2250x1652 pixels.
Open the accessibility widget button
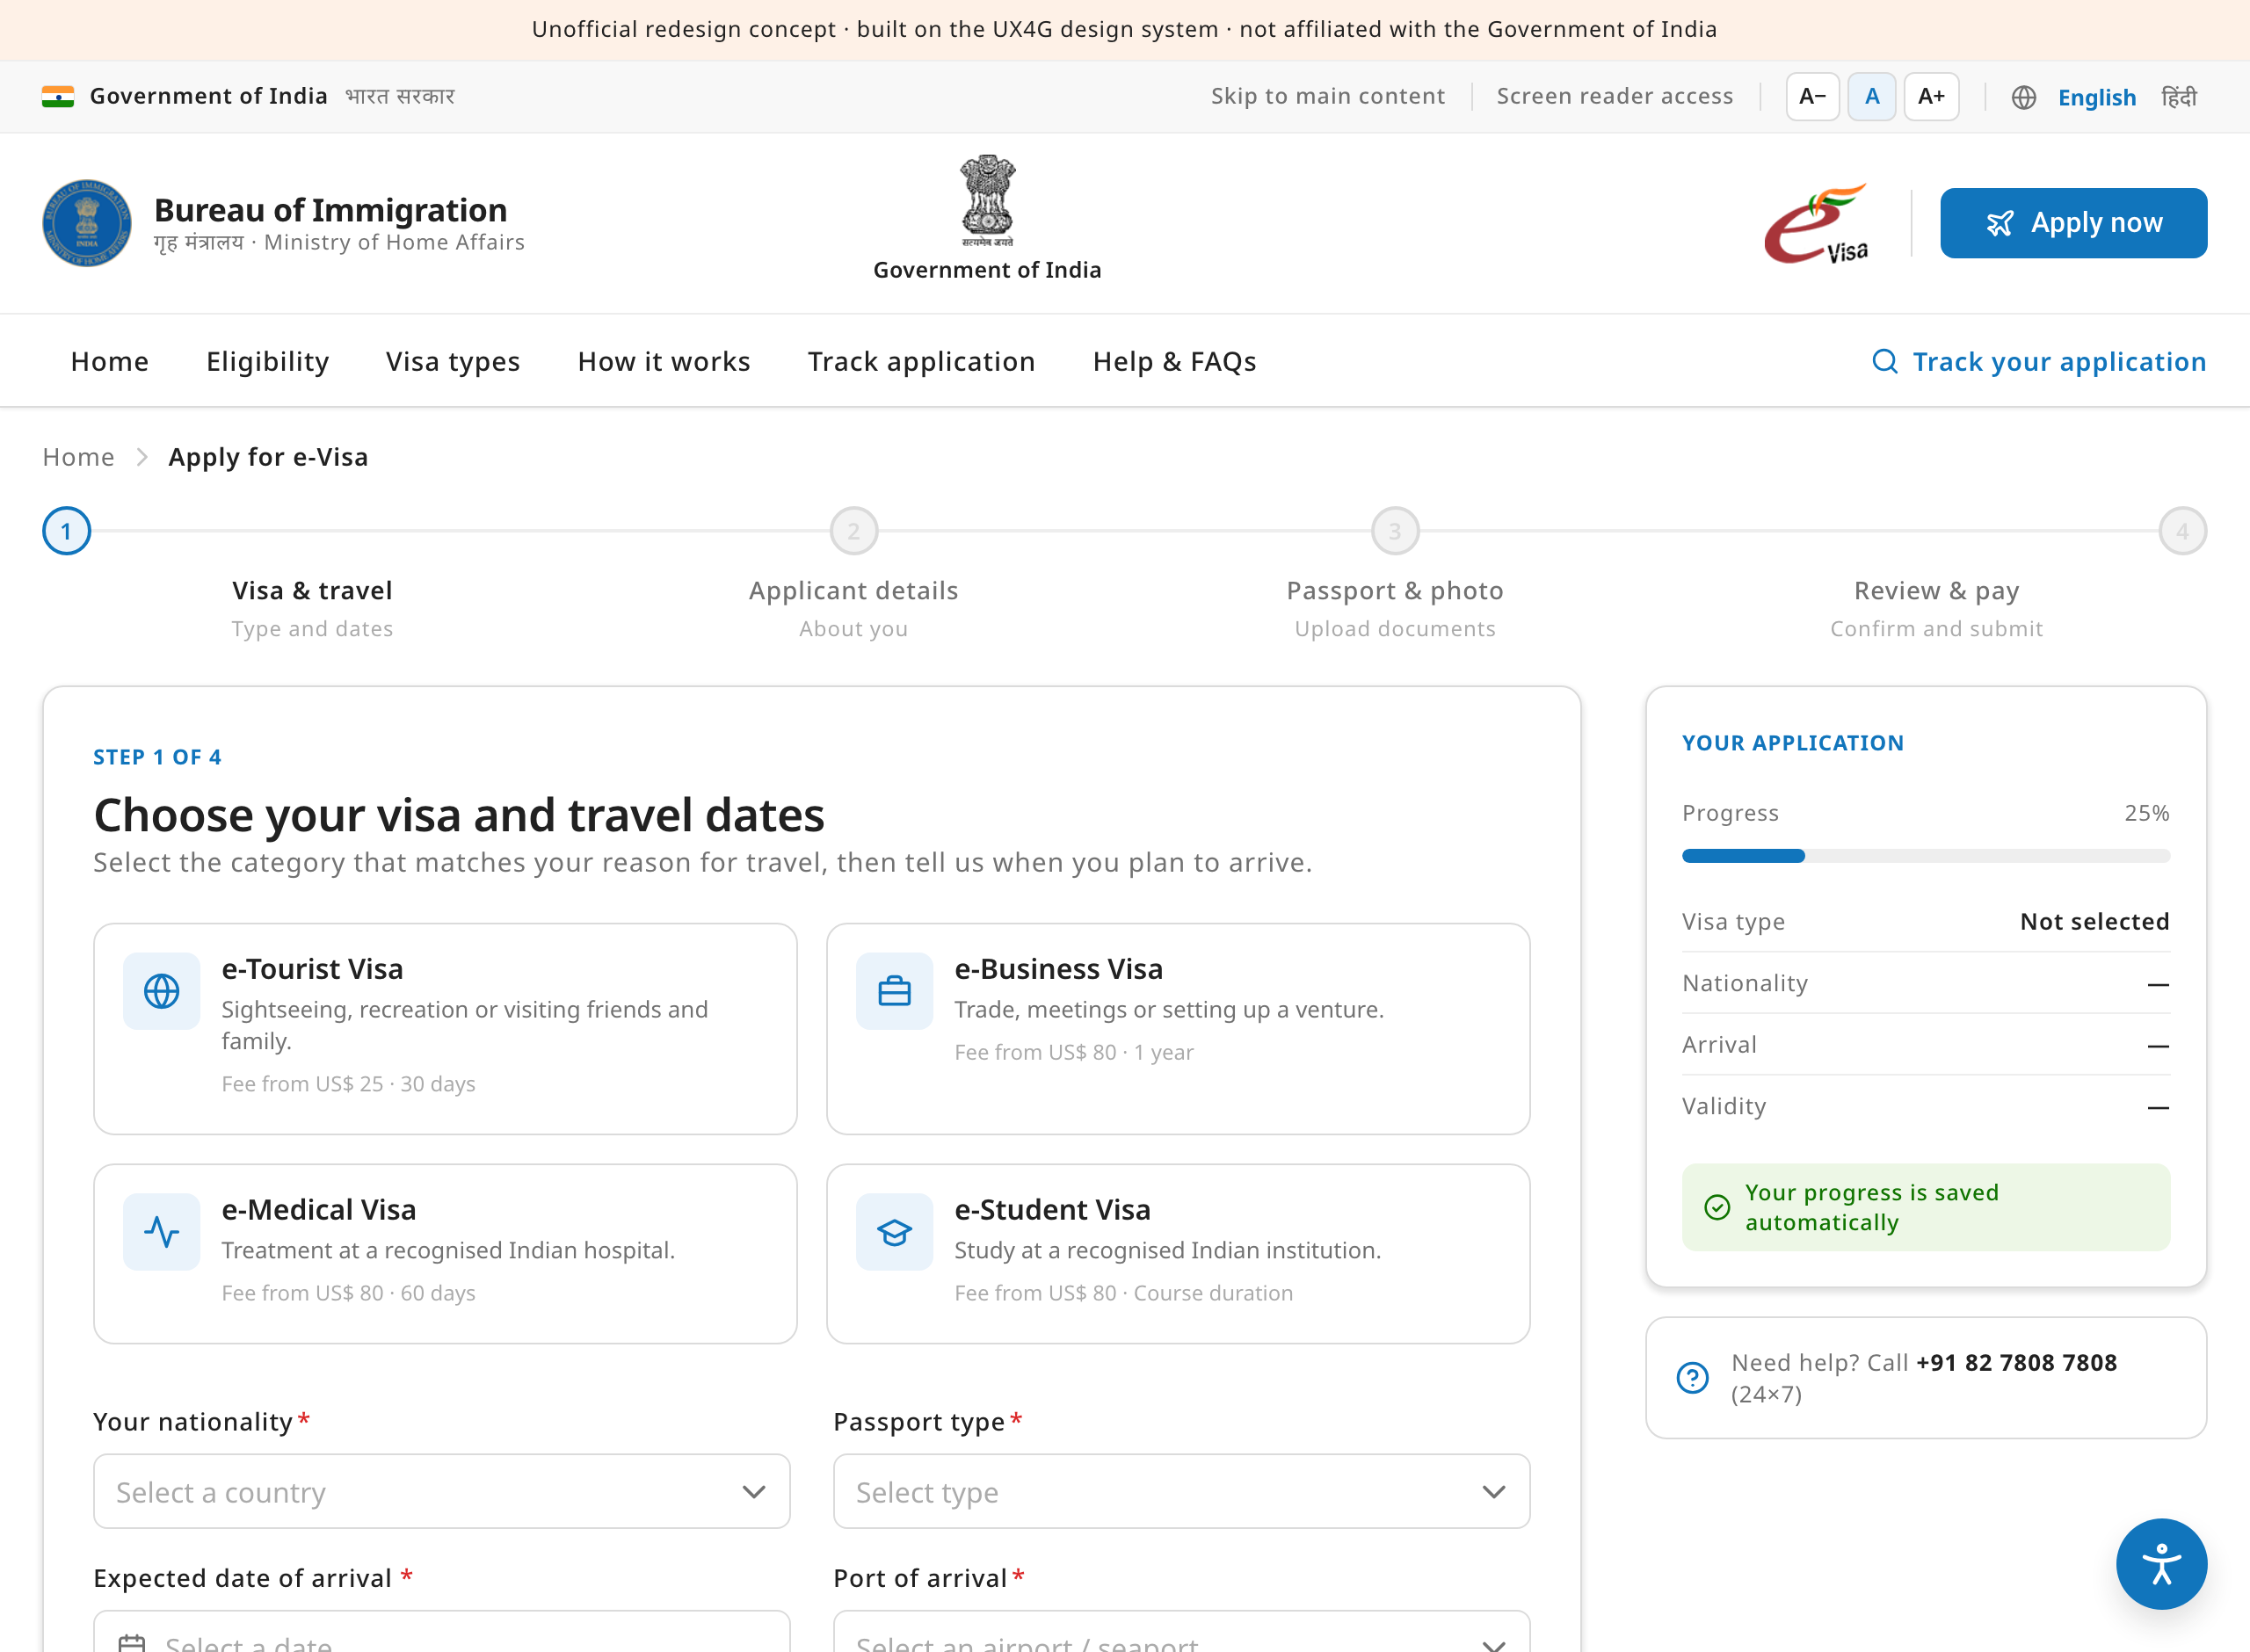pos(2161,1564)
